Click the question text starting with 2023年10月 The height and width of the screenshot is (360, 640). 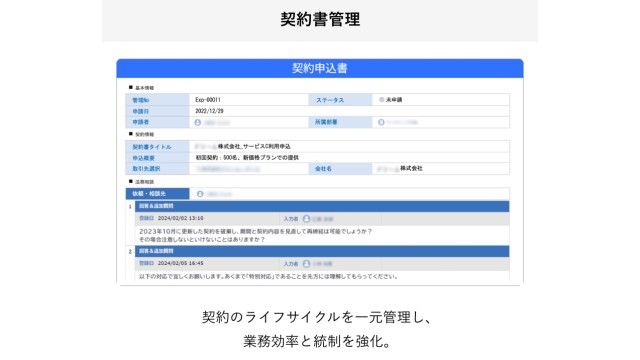(256, 231)
